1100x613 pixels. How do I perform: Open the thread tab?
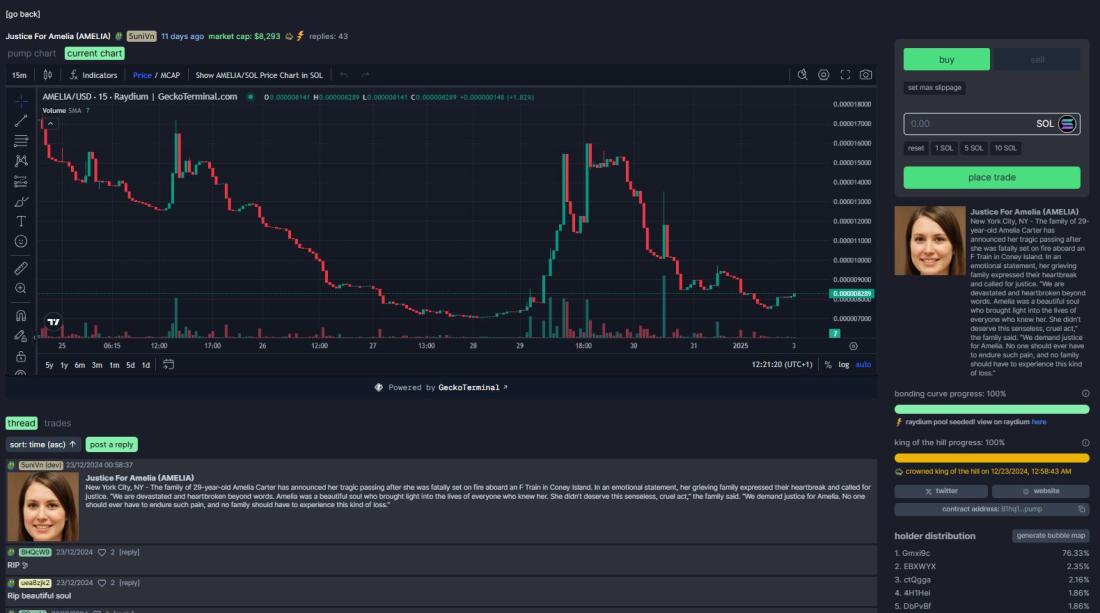pos(21,423)
